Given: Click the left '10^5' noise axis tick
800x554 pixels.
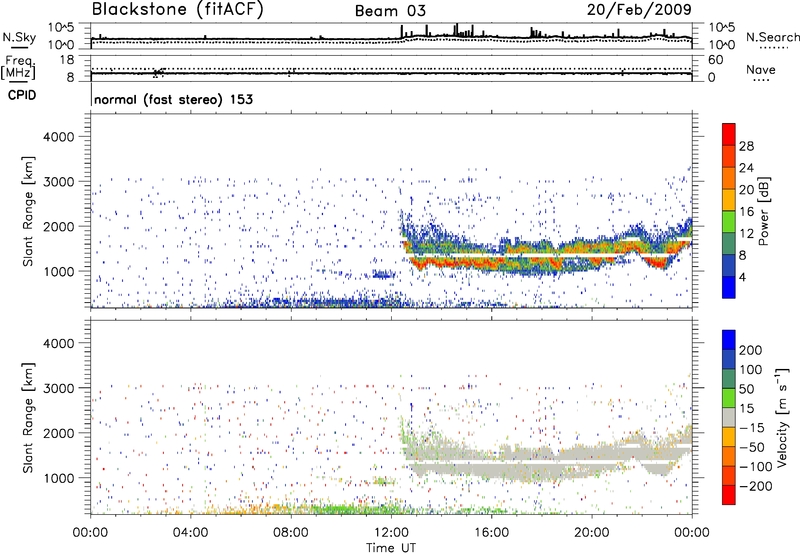Looking at the screenshot, I should click(61, 28).
